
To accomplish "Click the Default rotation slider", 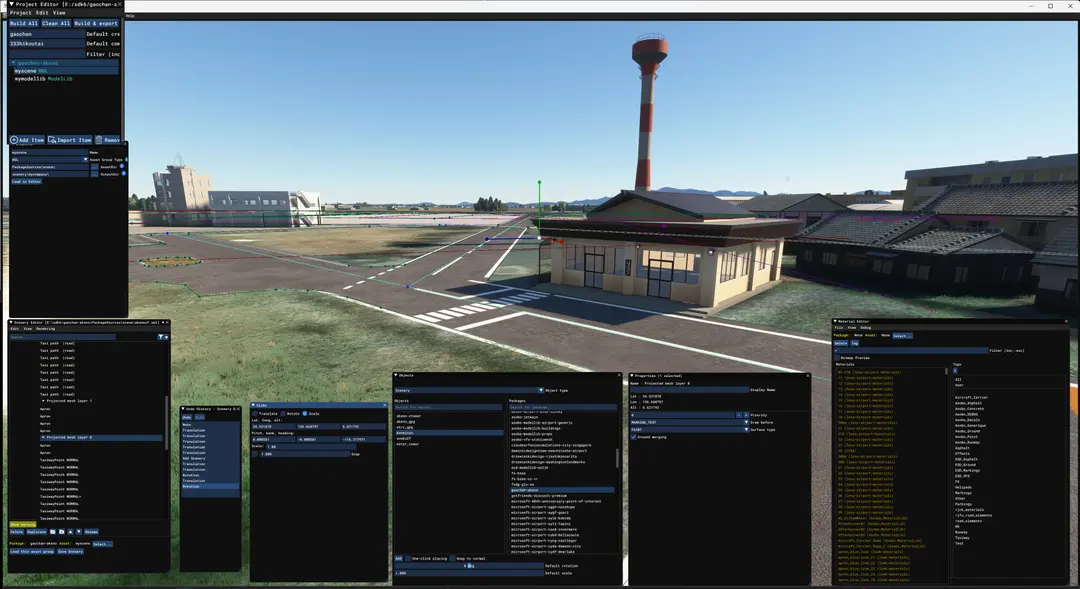I will [468, 566].
